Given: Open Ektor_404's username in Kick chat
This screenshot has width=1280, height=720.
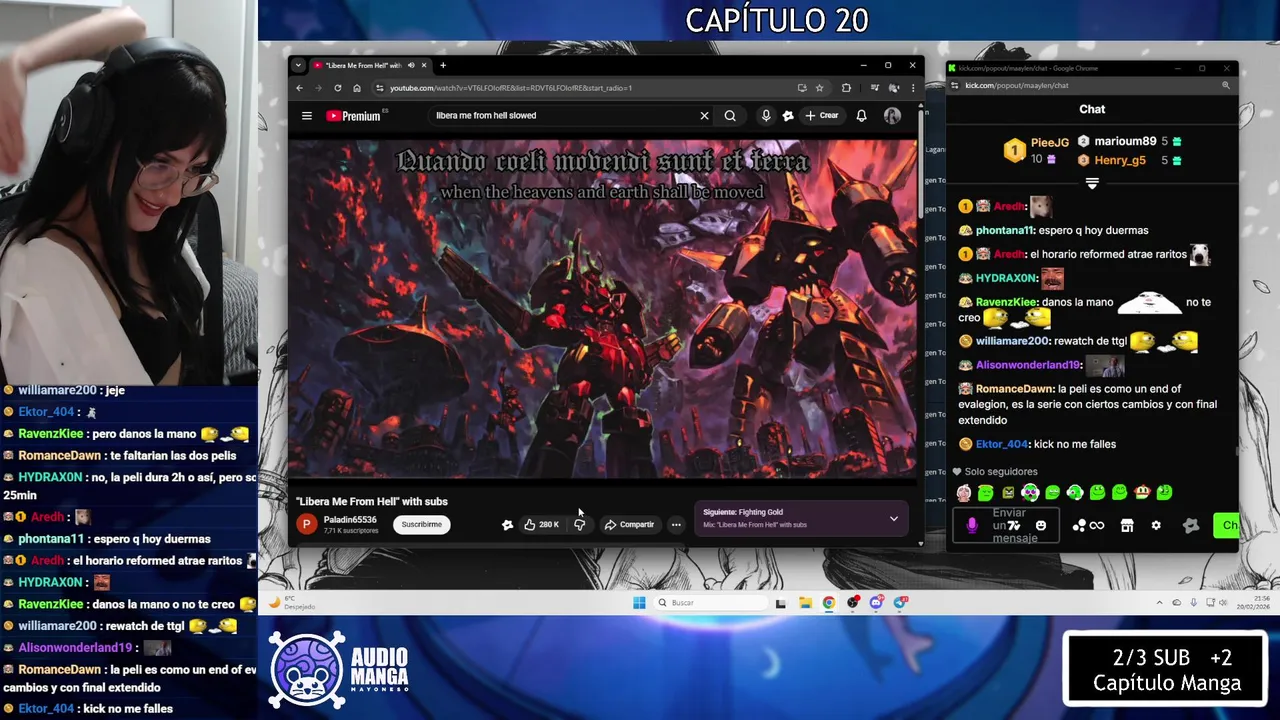Looking at the screenshot, I should [1002, 444].
